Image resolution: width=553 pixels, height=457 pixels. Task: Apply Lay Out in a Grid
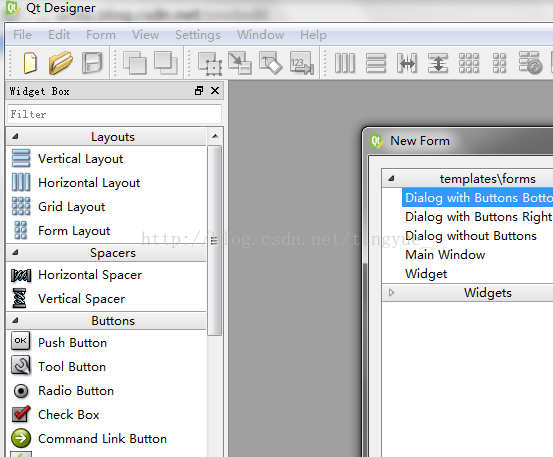click(x=469, y=63)
